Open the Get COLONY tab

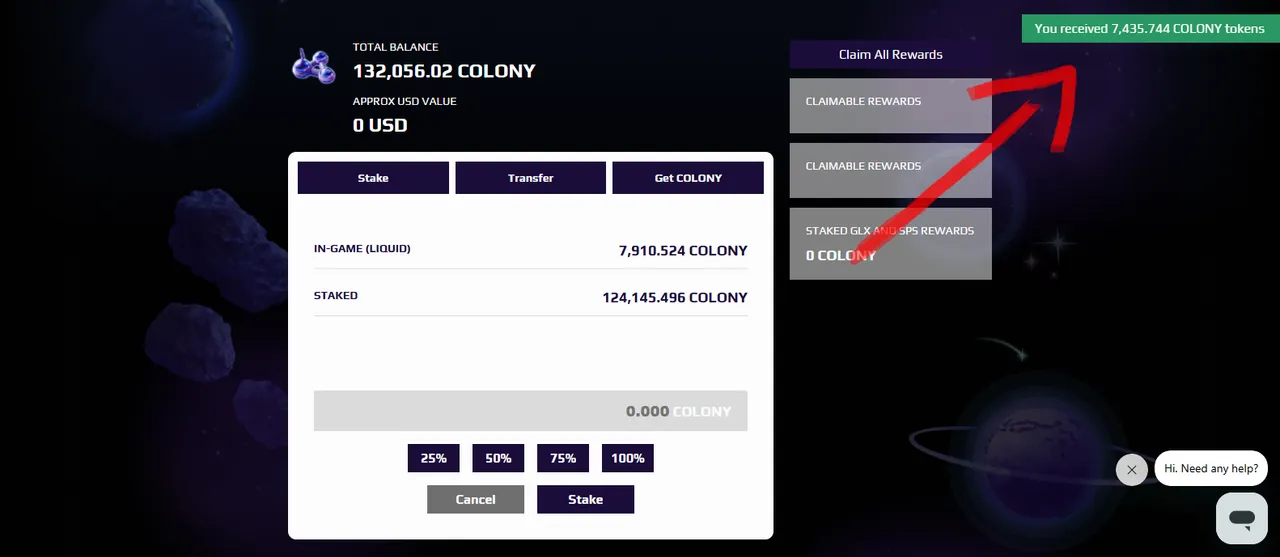[688, 178]
